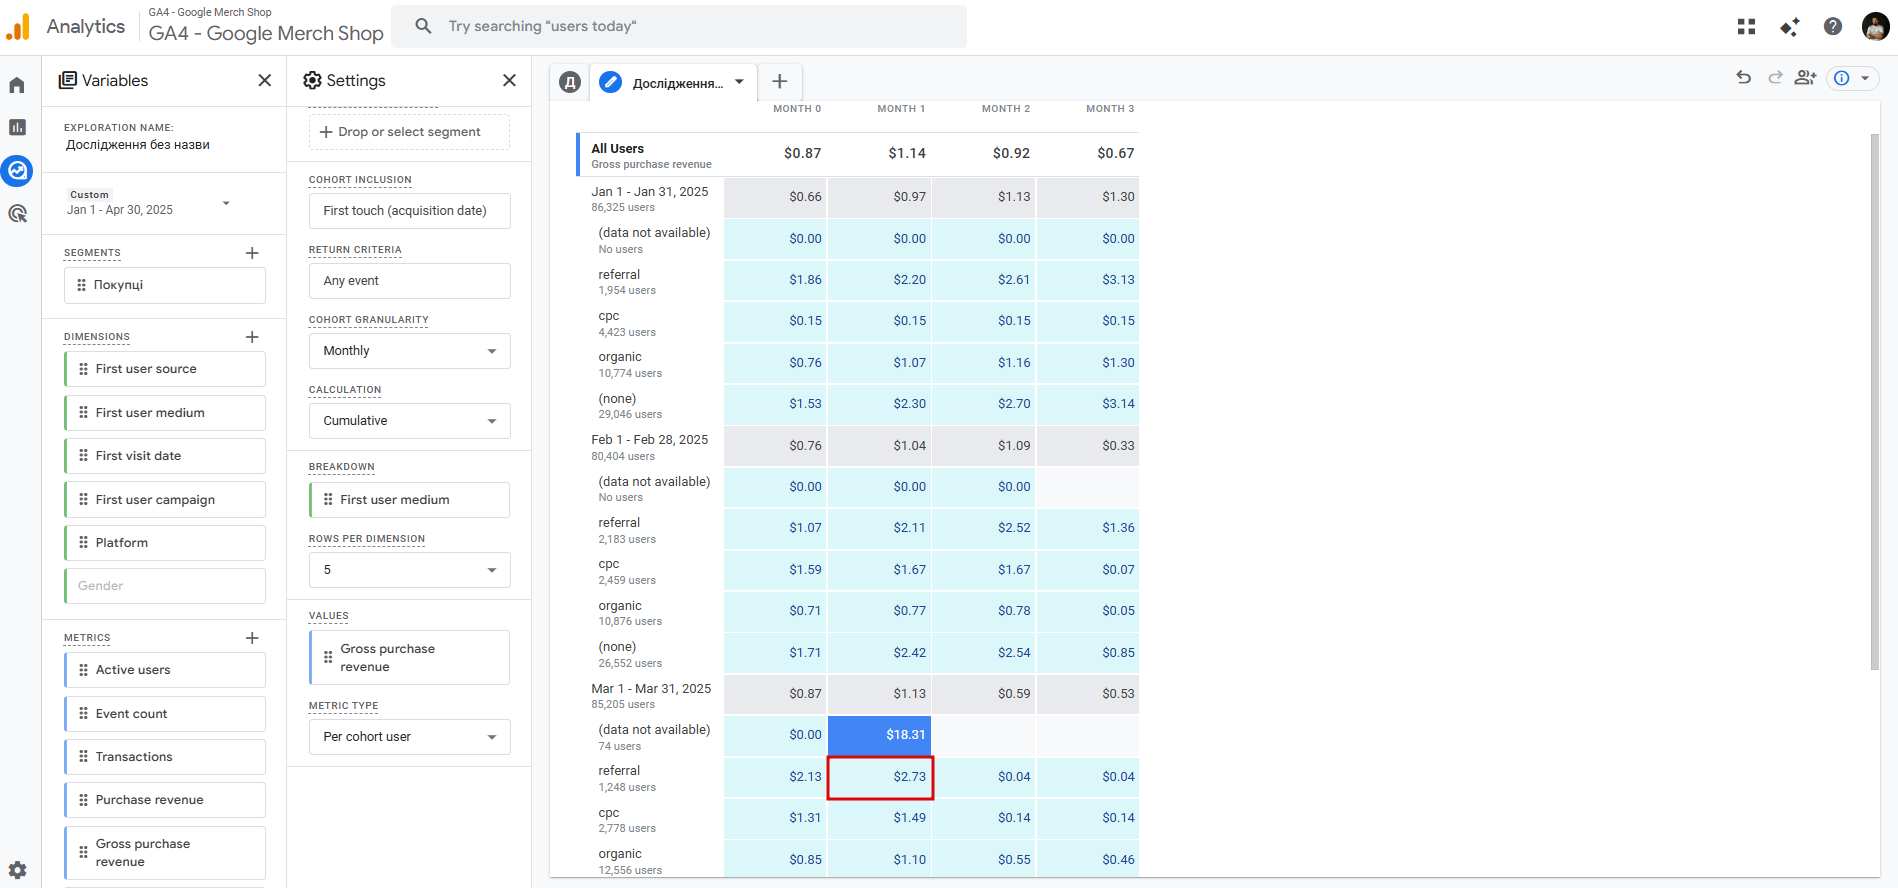Close the Settings panel
The image size is (1898, 888).
[509, 80]
